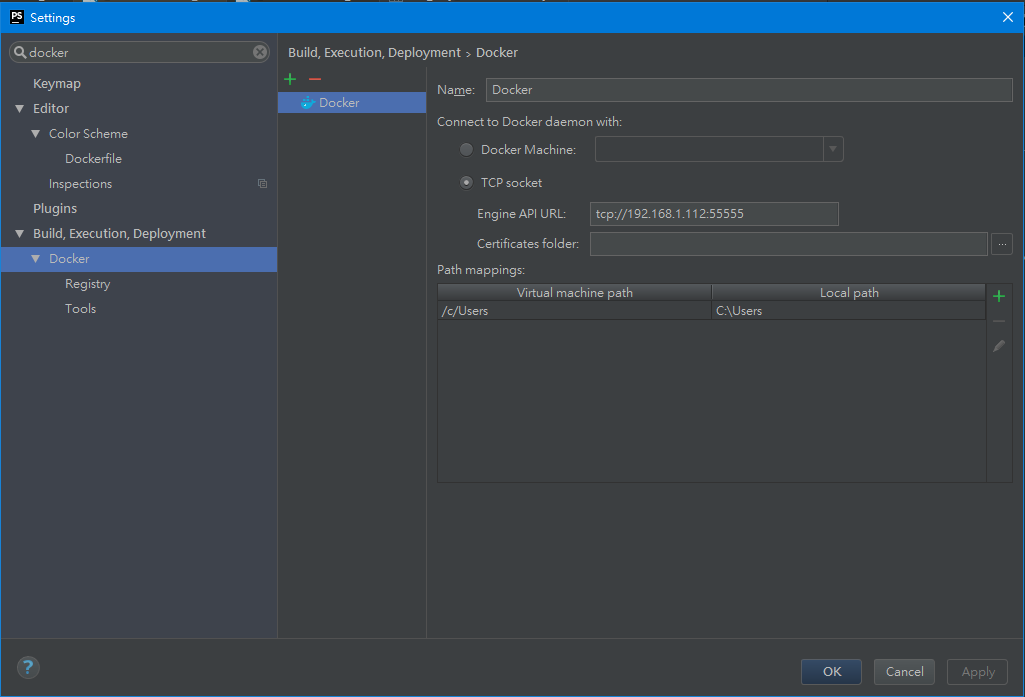Open help with question mark icon
Viewport: 1025px width, 697px height.
coord(28,668)
